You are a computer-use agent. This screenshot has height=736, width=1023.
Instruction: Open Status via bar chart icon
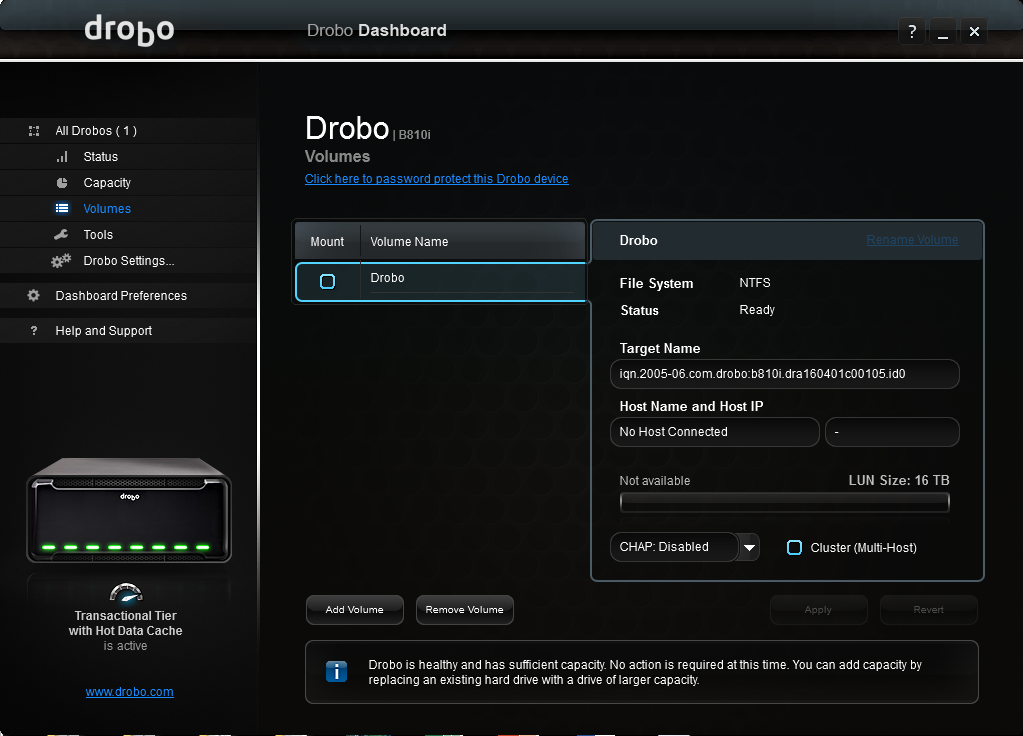pyautogui.click(x=63, y=157)
